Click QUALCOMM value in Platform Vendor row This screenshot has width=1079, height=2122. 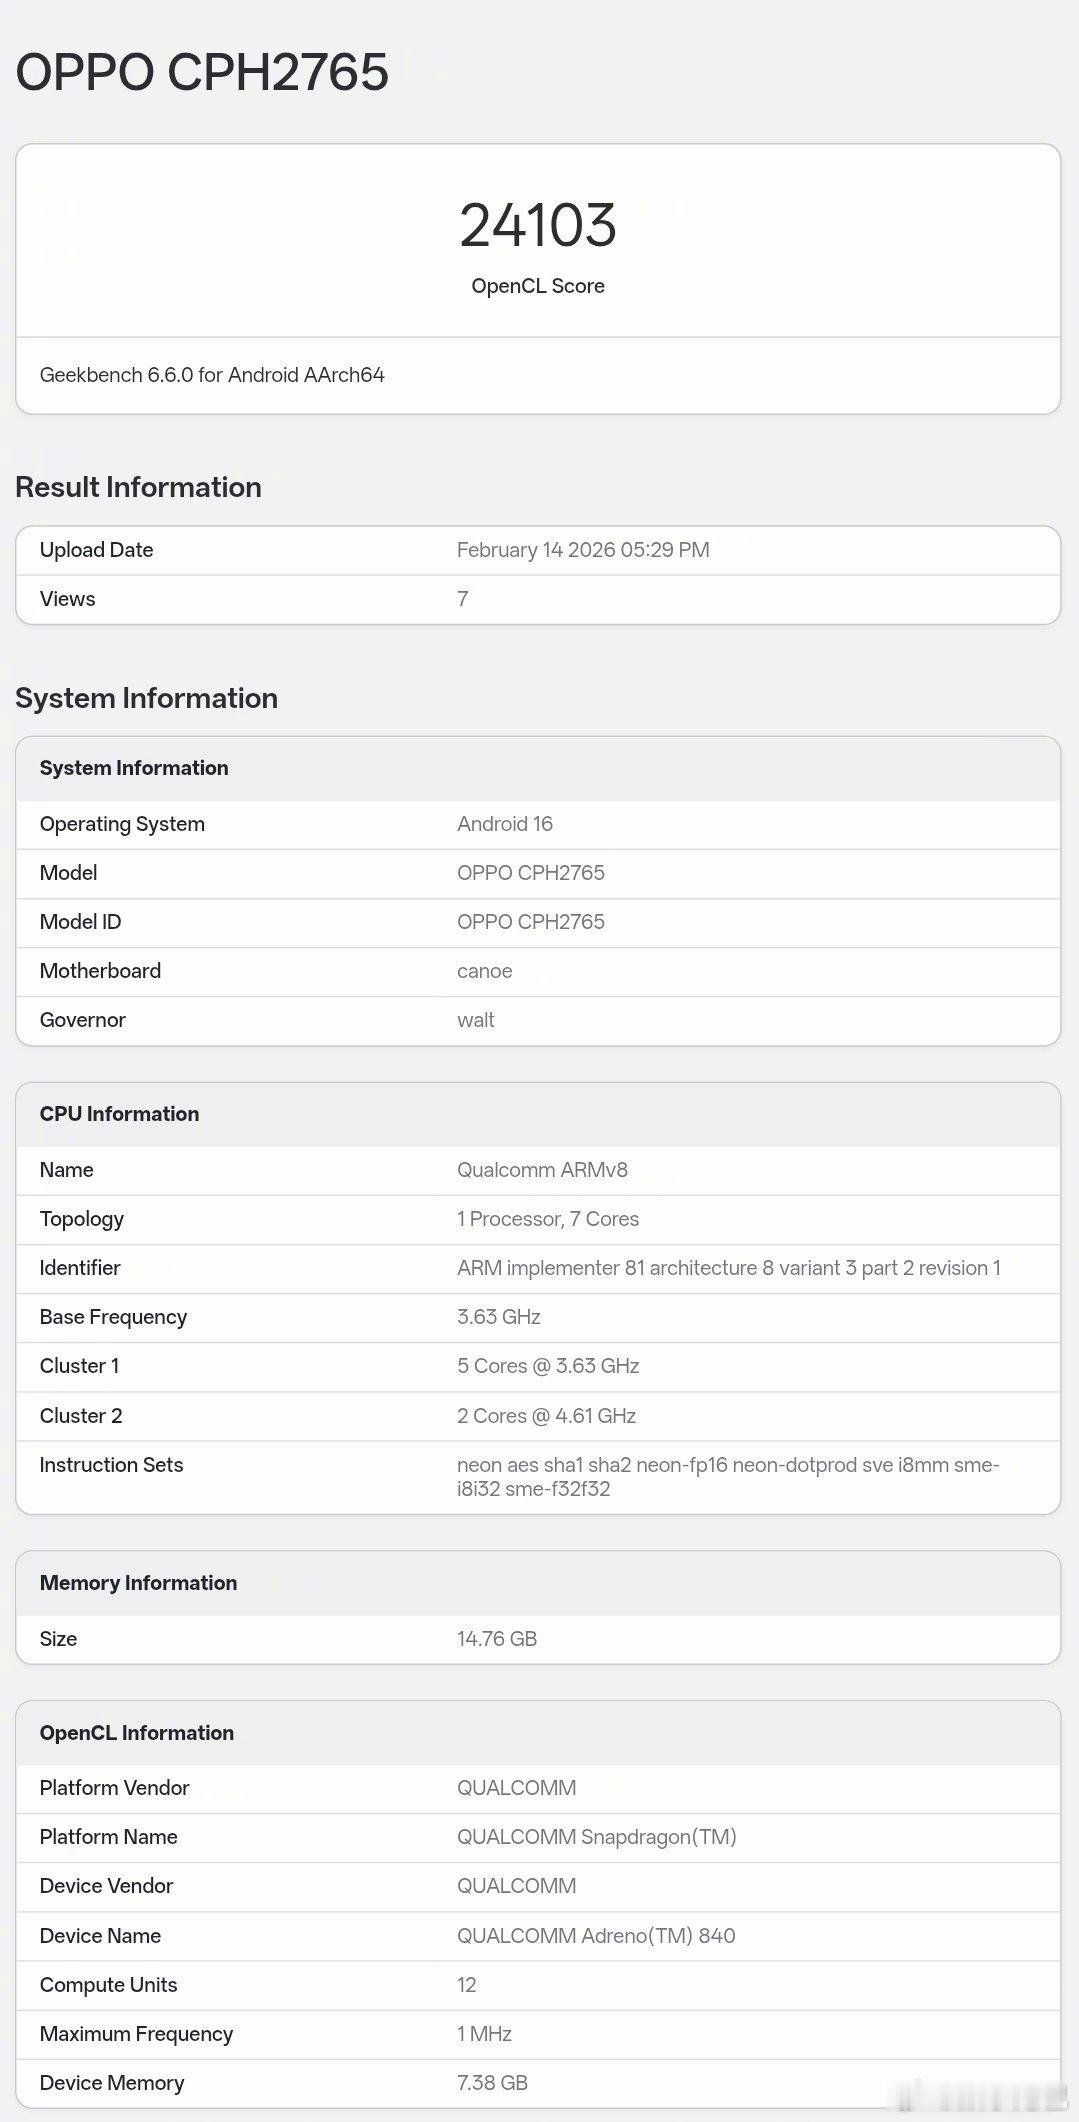[x=517, y=1788]
